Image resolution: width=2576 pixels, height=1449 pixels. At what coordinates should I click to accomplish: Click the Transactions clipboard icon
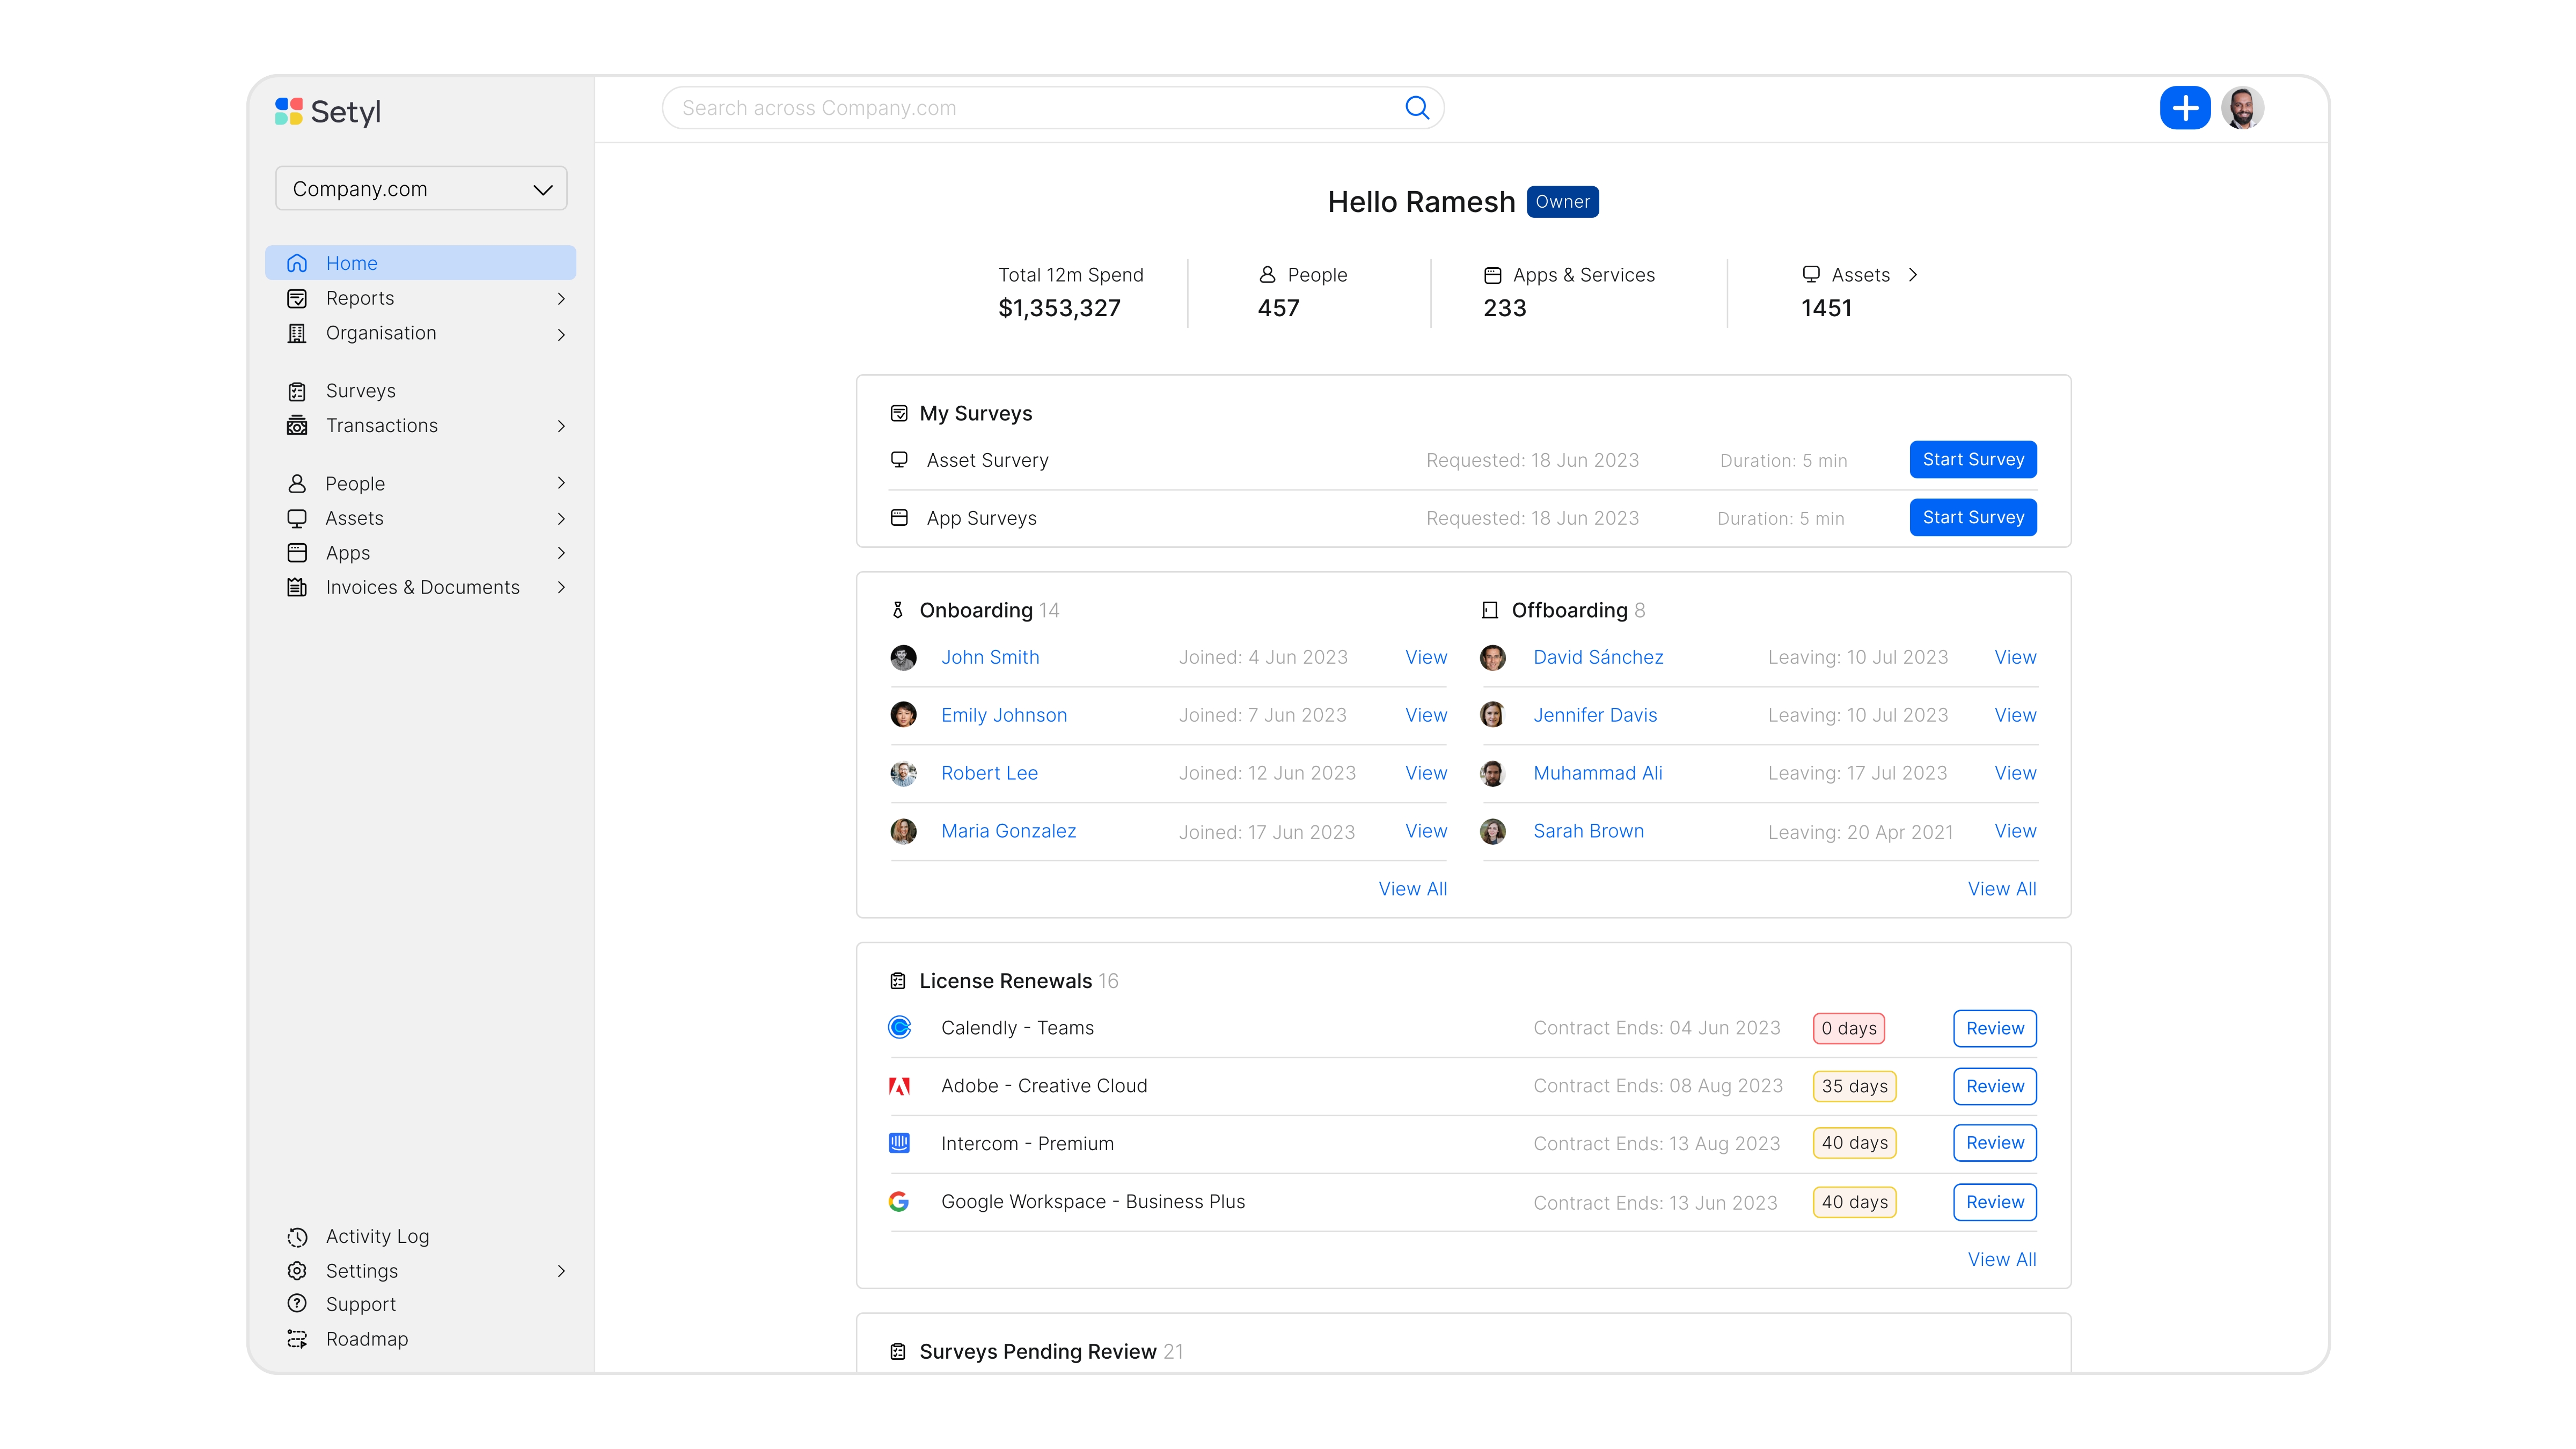(297, 425)
